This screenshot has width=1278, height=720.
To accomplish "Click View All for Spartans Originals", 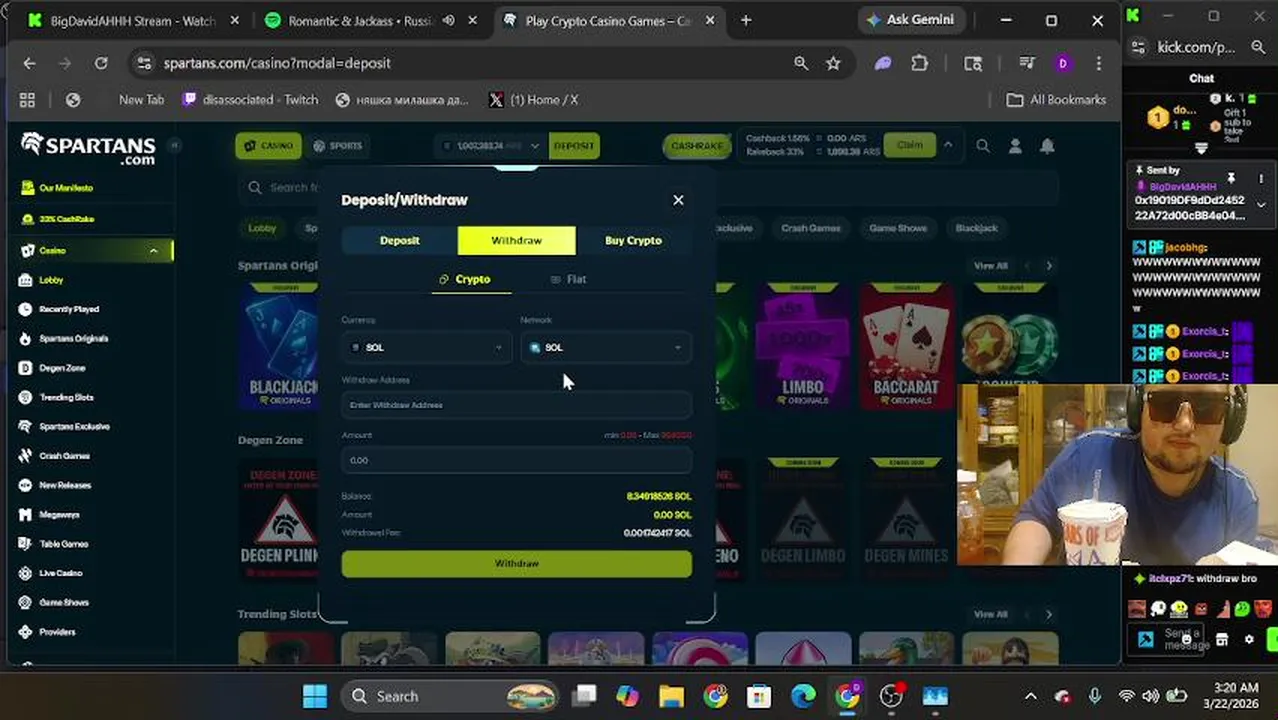I will [x=990, y=266].
